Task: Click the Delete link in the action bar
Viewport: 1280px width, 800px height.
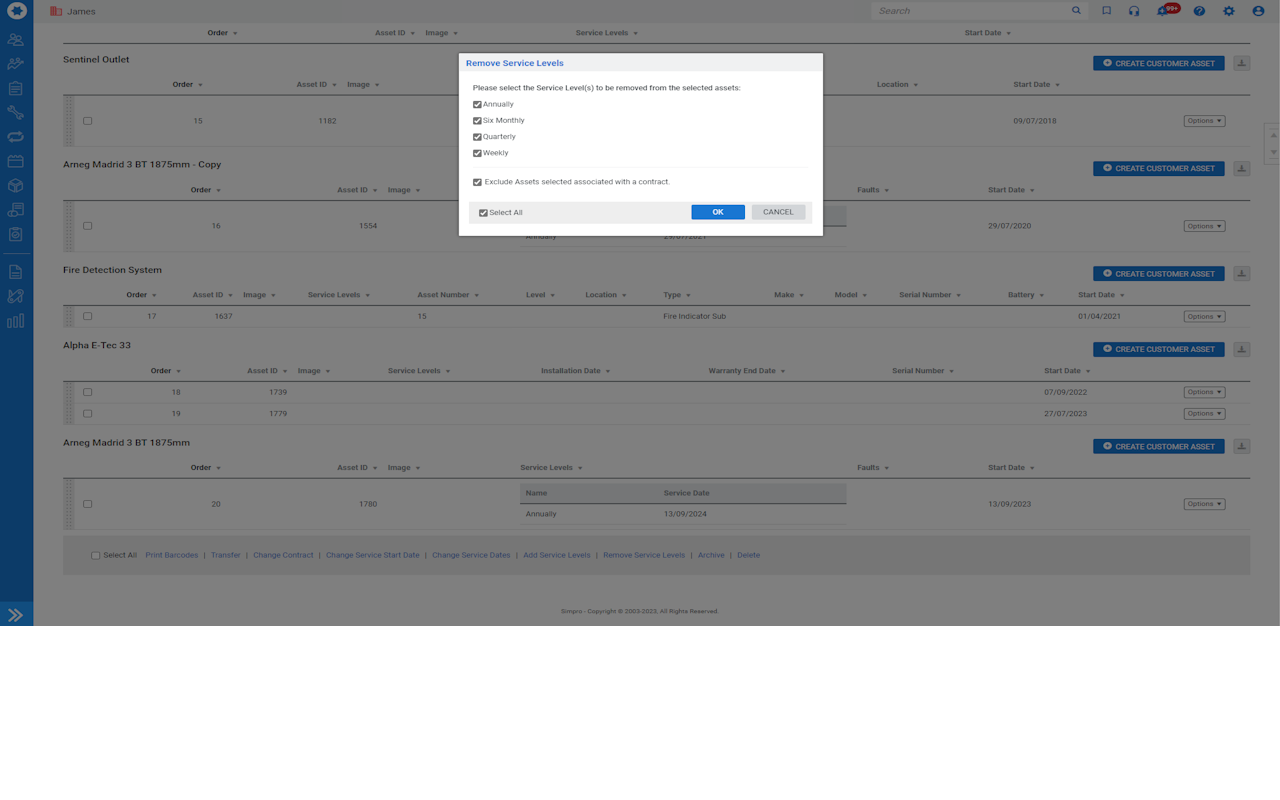Action: (748, 555)
